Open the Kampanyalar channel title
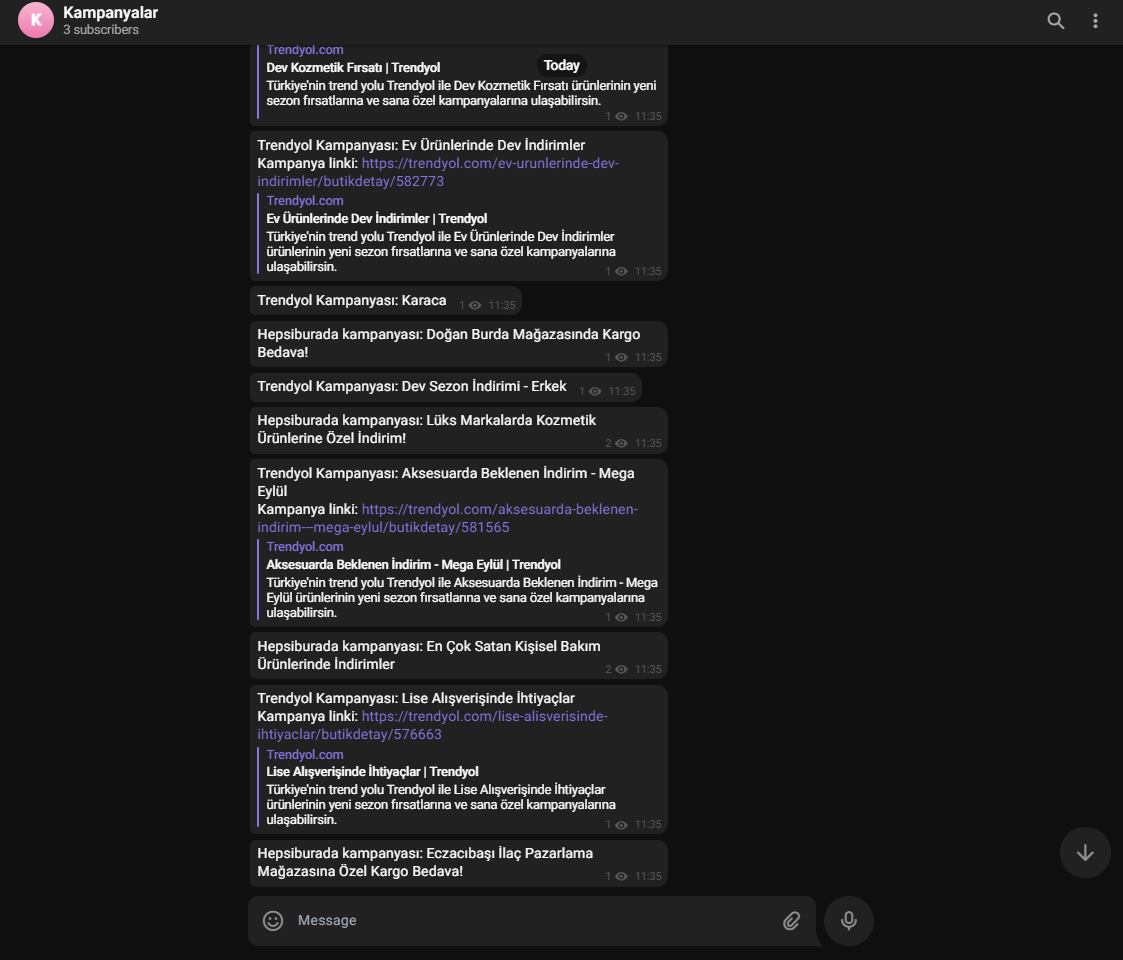This screenshot has width=1123, height=960. pyautogui.click(x=110, y=13)
